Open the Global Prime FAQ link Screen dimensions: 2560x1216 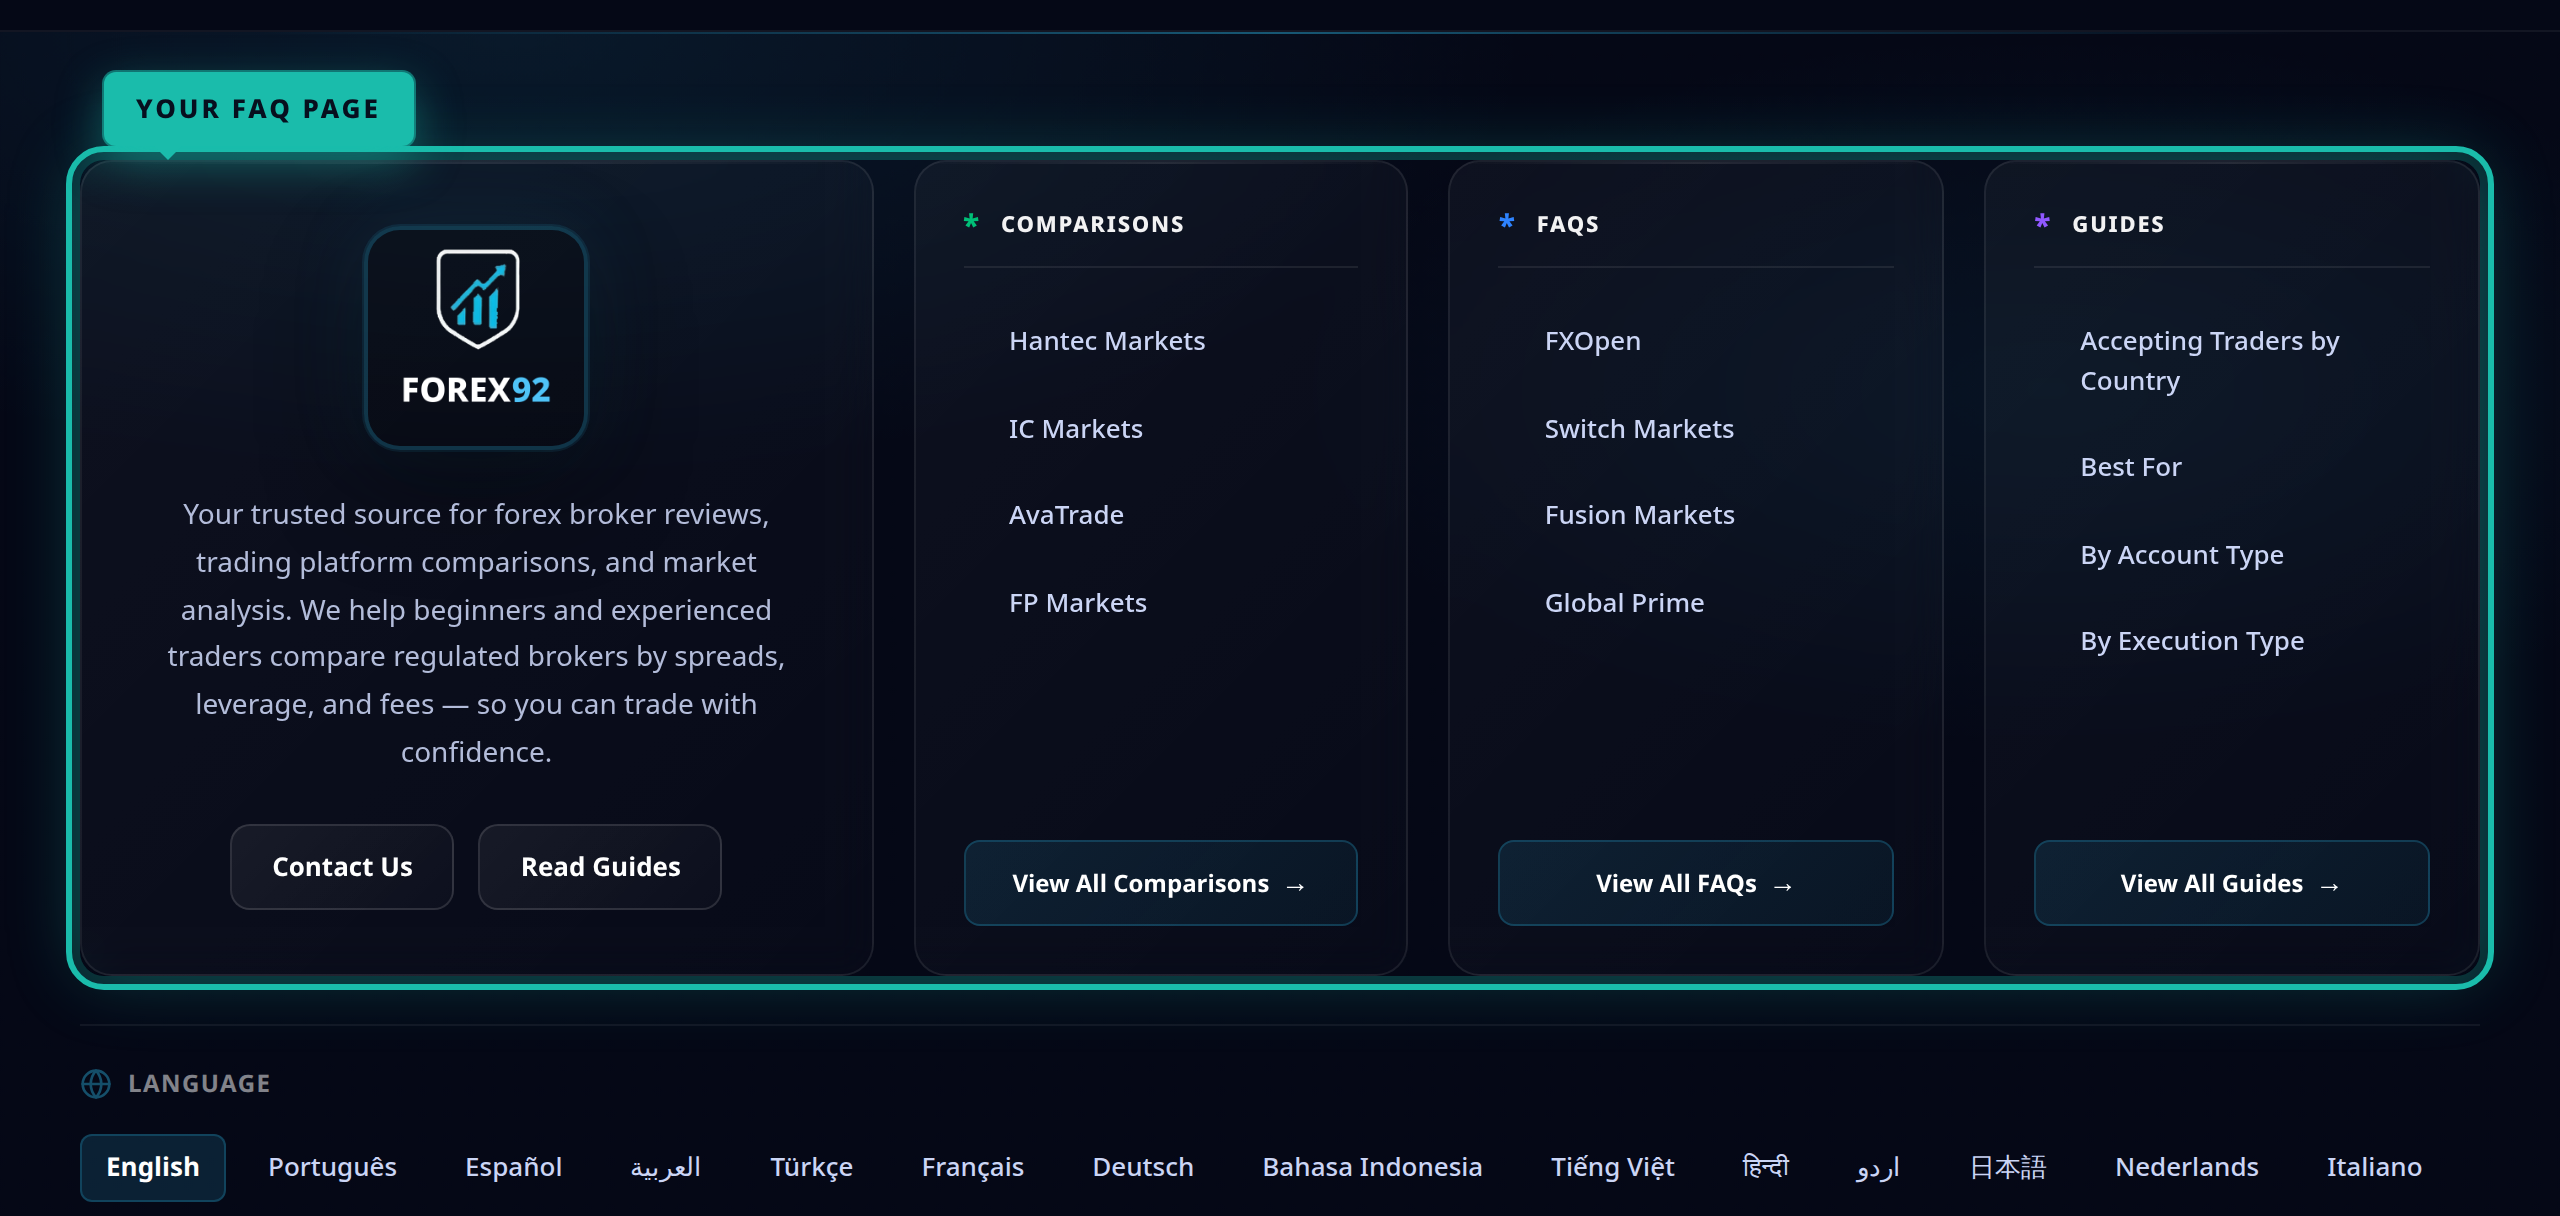[1624, 603]
